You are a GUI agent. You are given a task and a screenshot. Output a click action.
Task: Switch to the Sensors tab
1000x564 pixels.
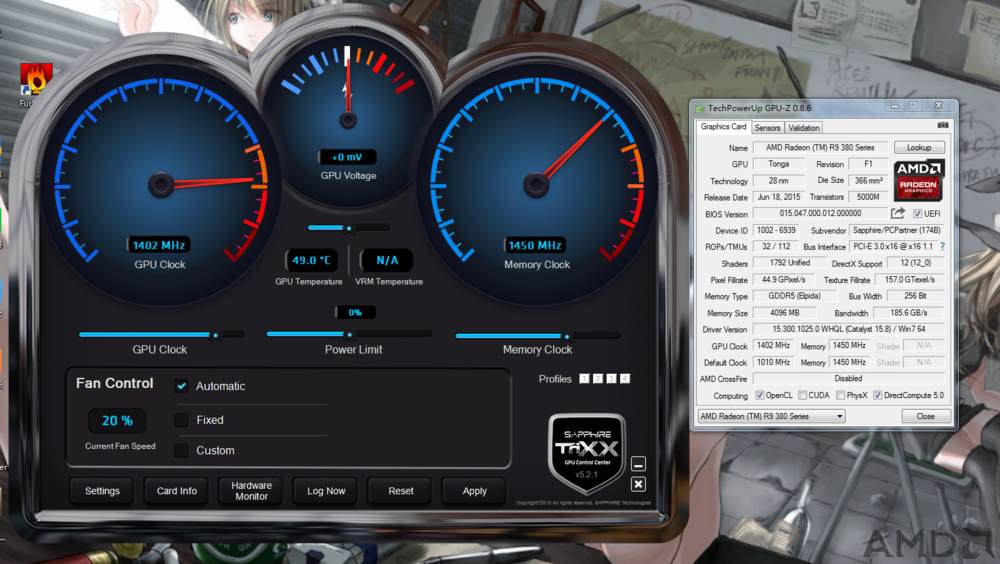tap(767, 128)
